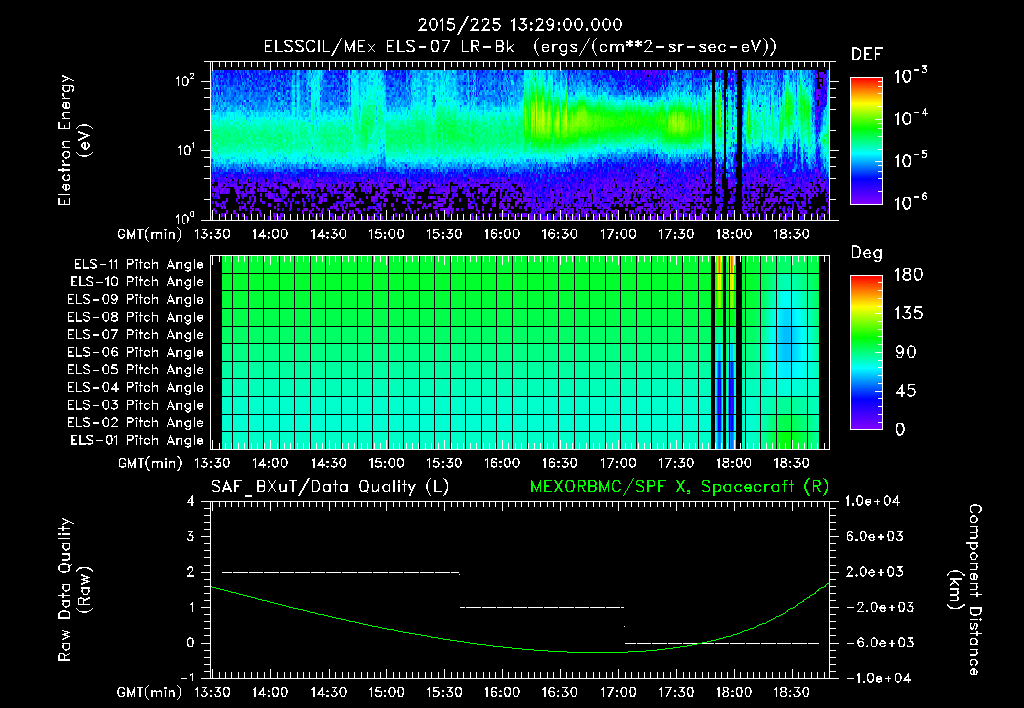Click the 17:30 time label under pitch angle plot
Screen dimensions: 1024x708
coord(675,463)
